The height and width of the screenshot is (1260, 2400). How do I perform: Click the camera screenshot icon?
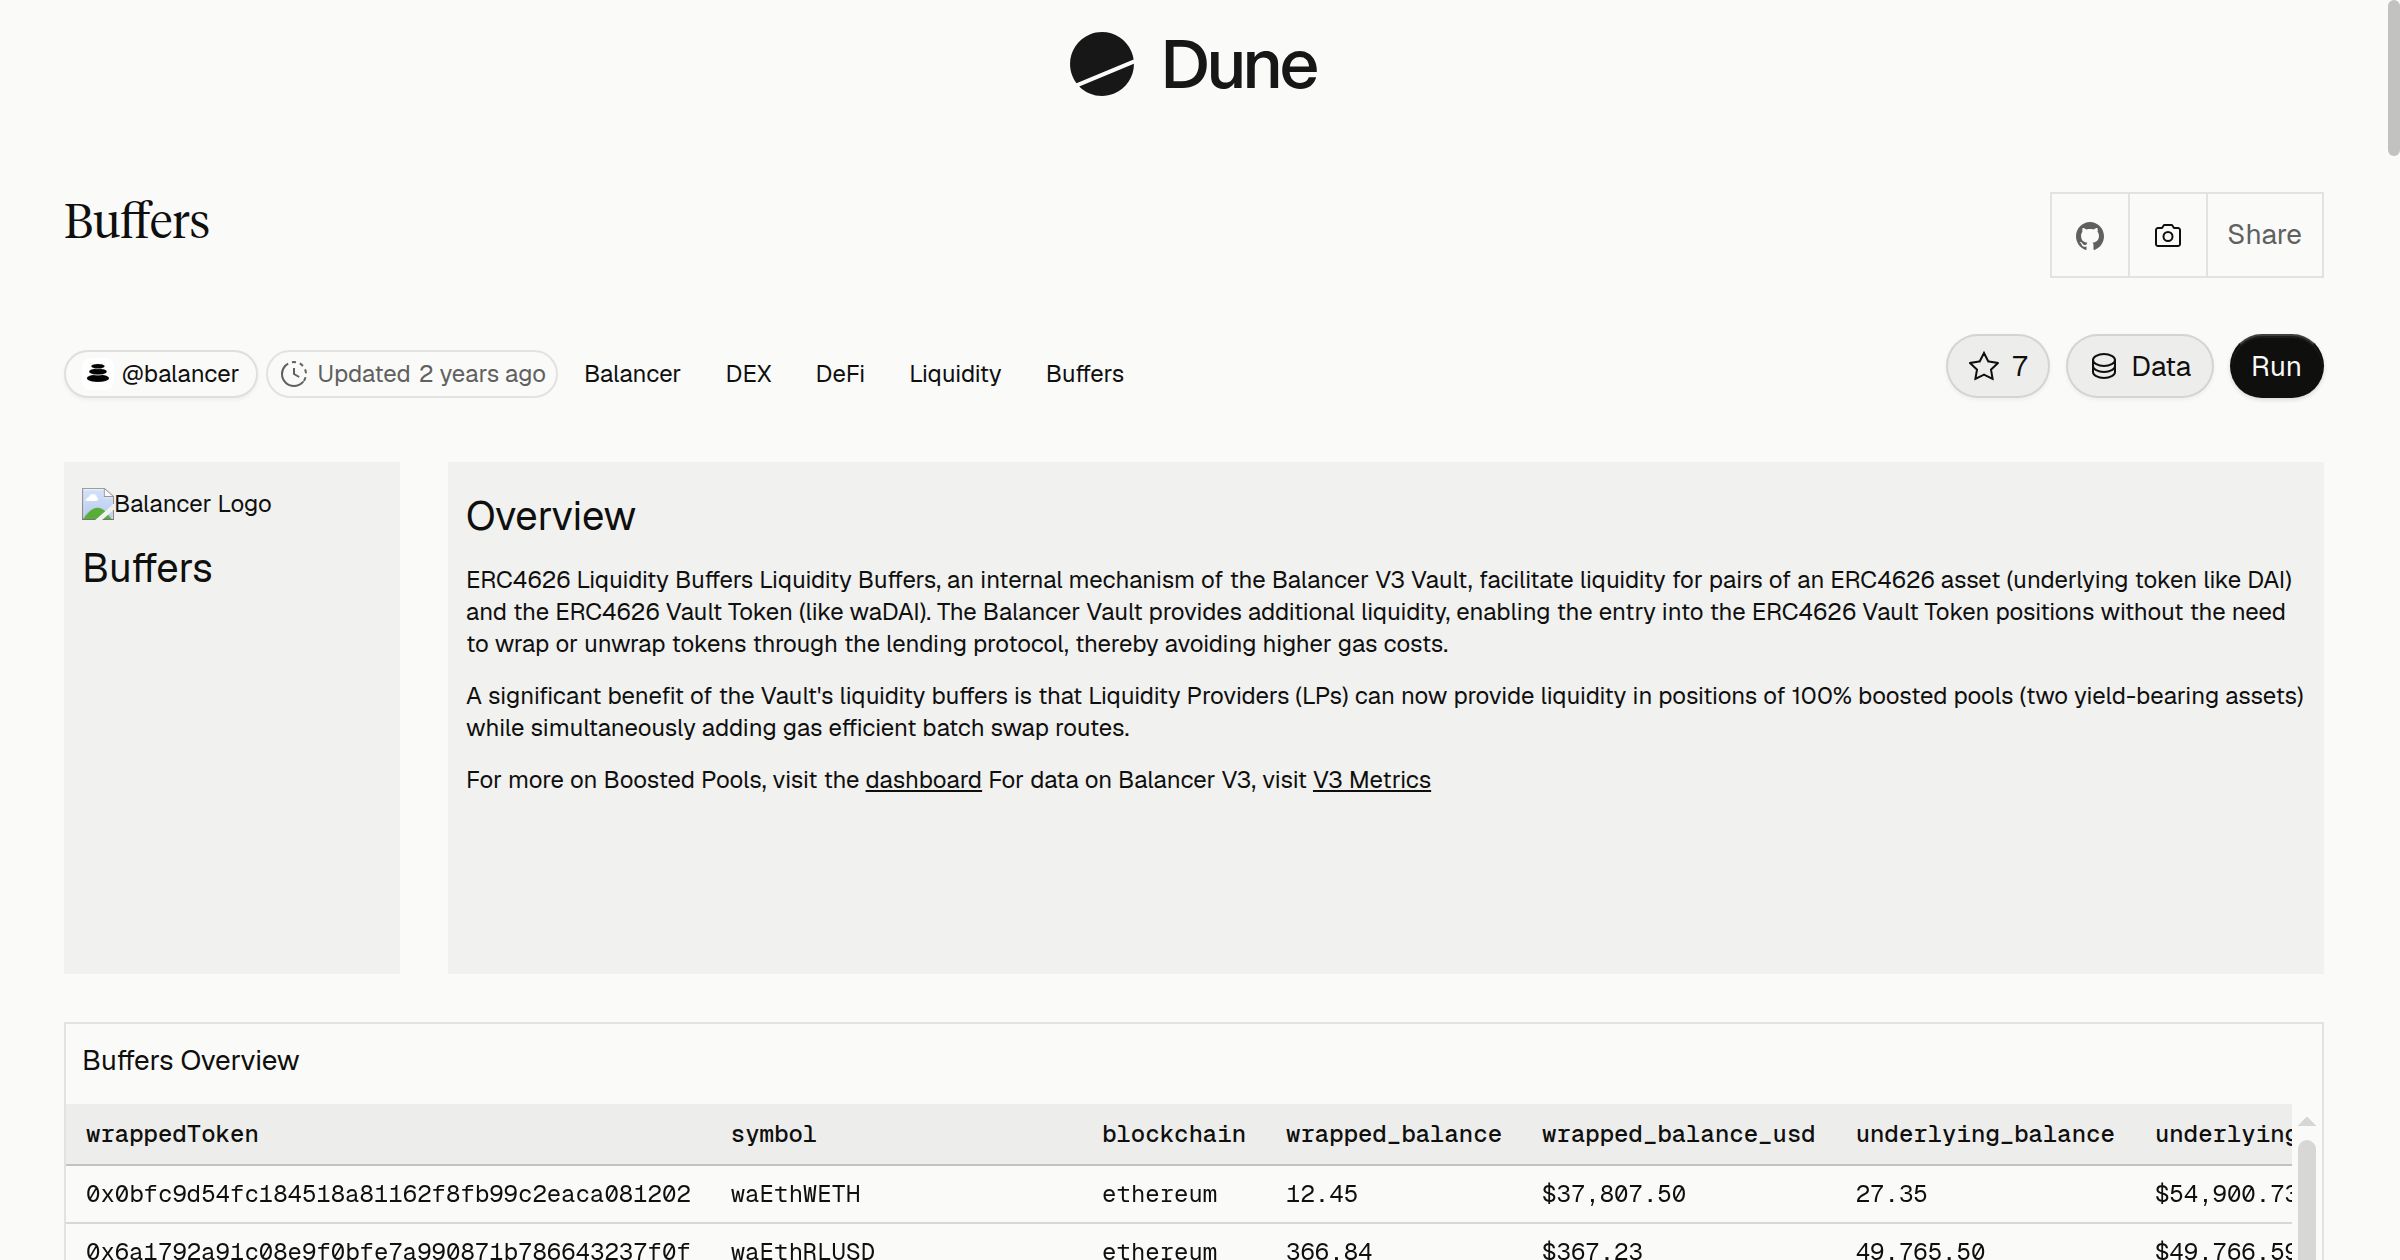tap(2167, 235)
